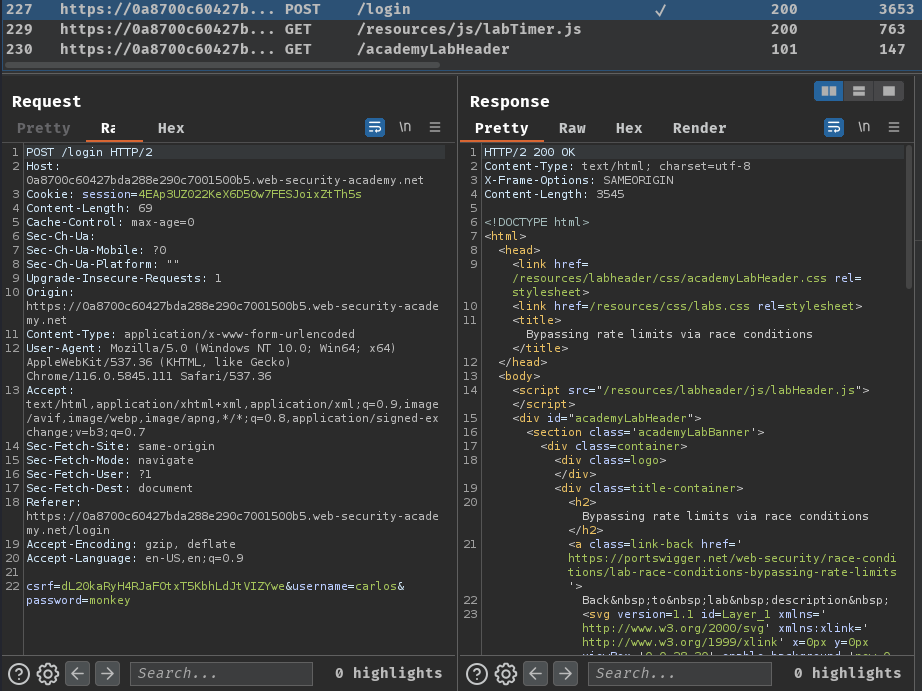This screenshot has width=922, height=691.
Task: Focus the Request search input field
Action: tap(221, 673)
